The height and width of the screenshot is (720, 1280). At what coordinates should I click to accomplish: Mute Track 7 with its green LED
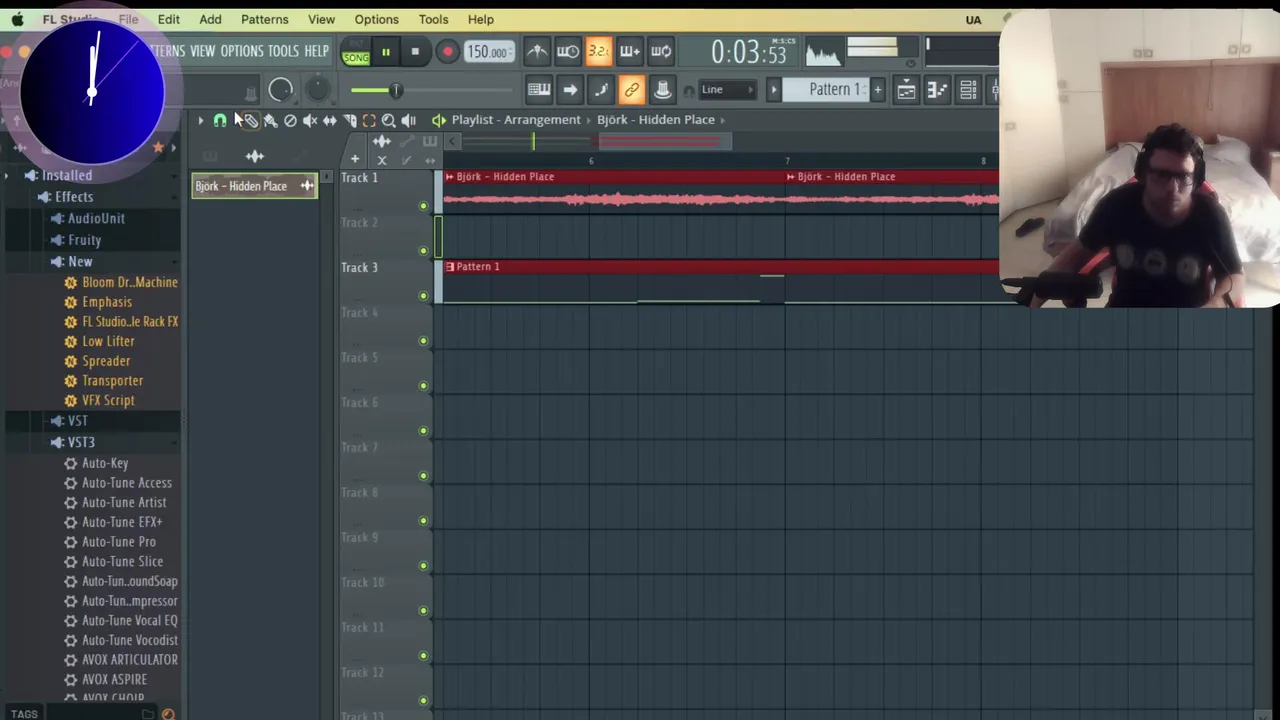pyautogui.click(x=423, y=476)
